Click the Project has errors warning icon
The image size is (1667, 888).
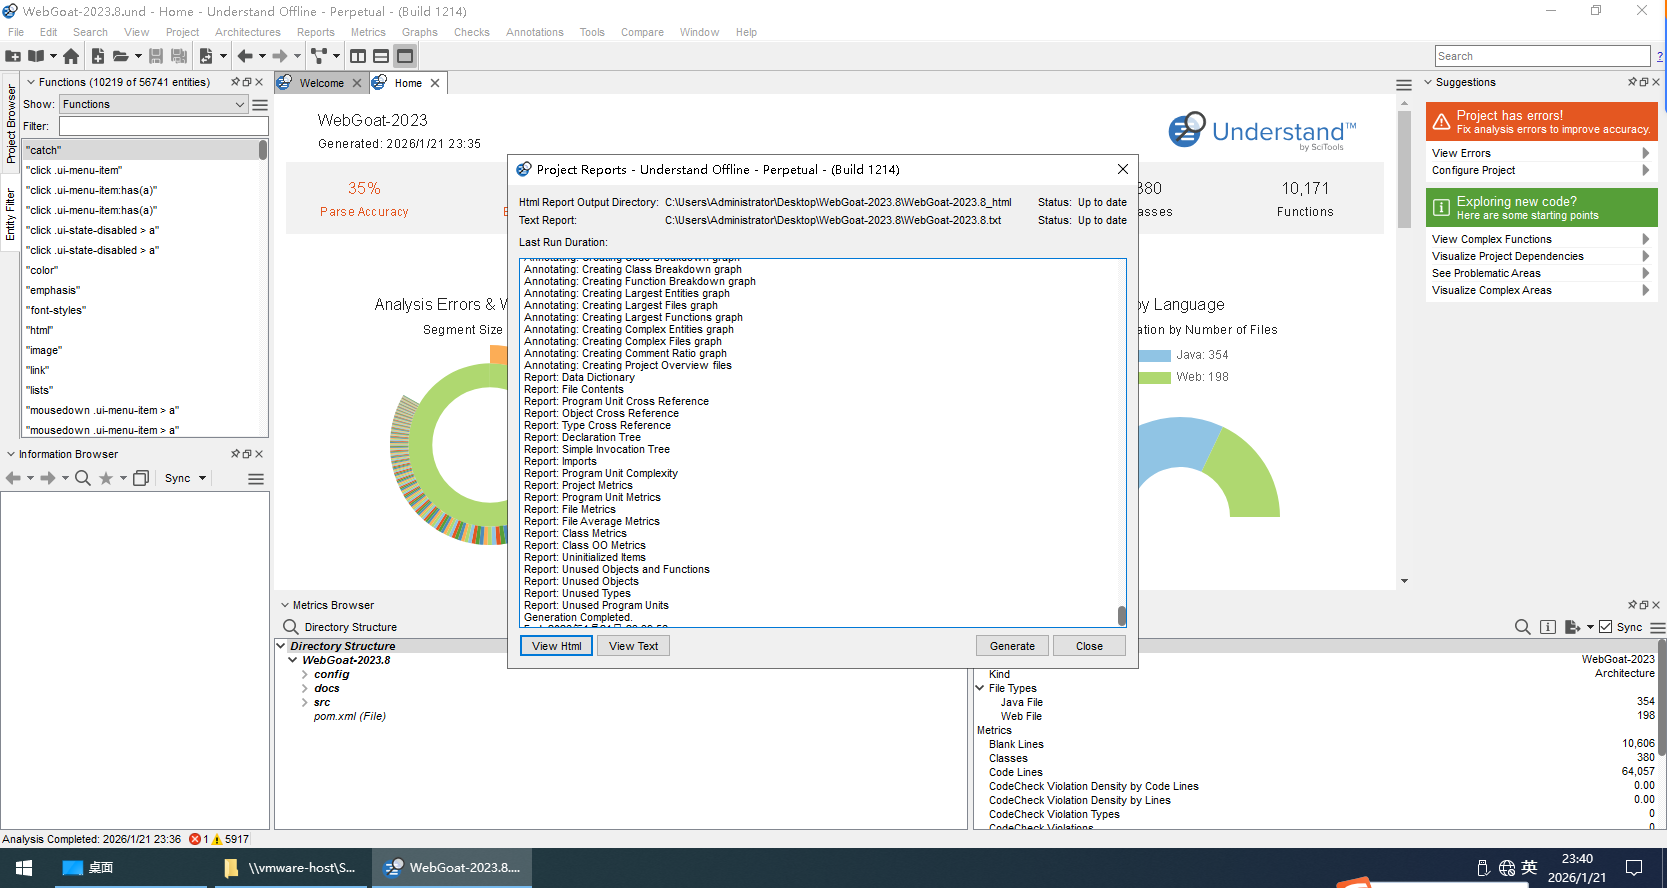[x=1441, y=122]
